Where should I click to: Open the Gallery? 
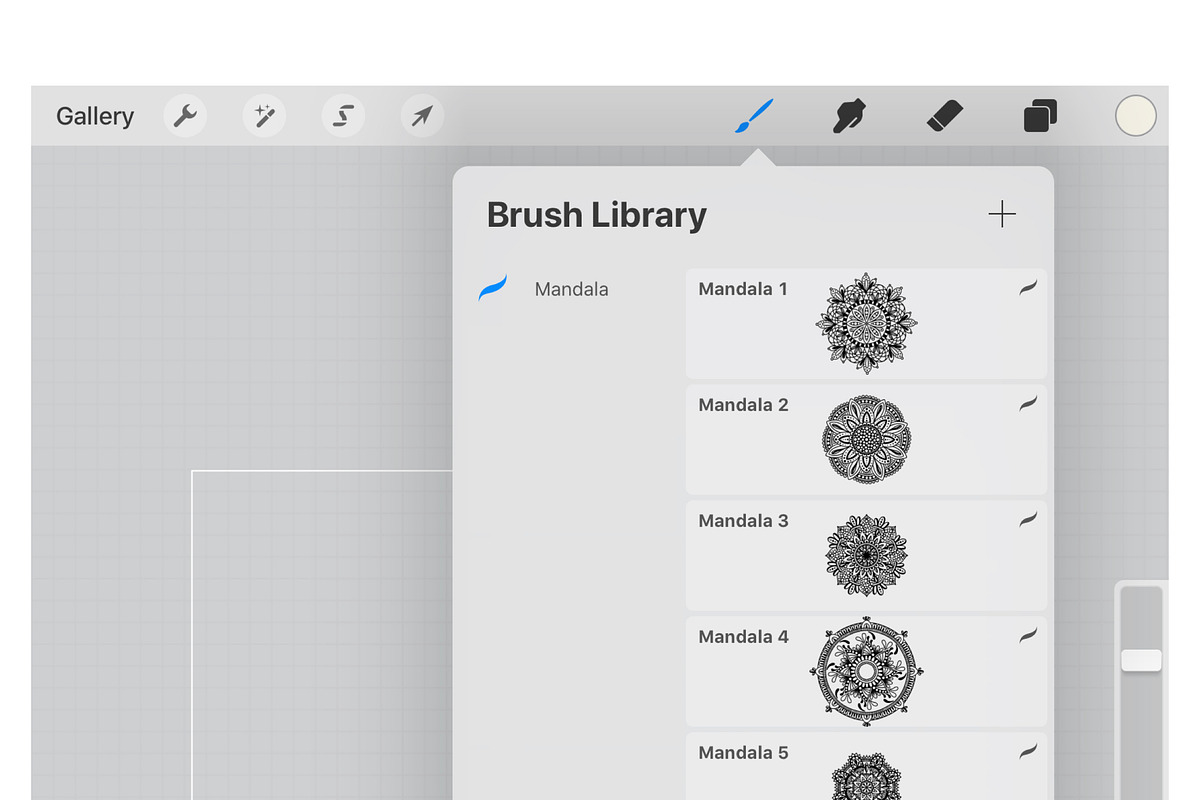[95, 116]
